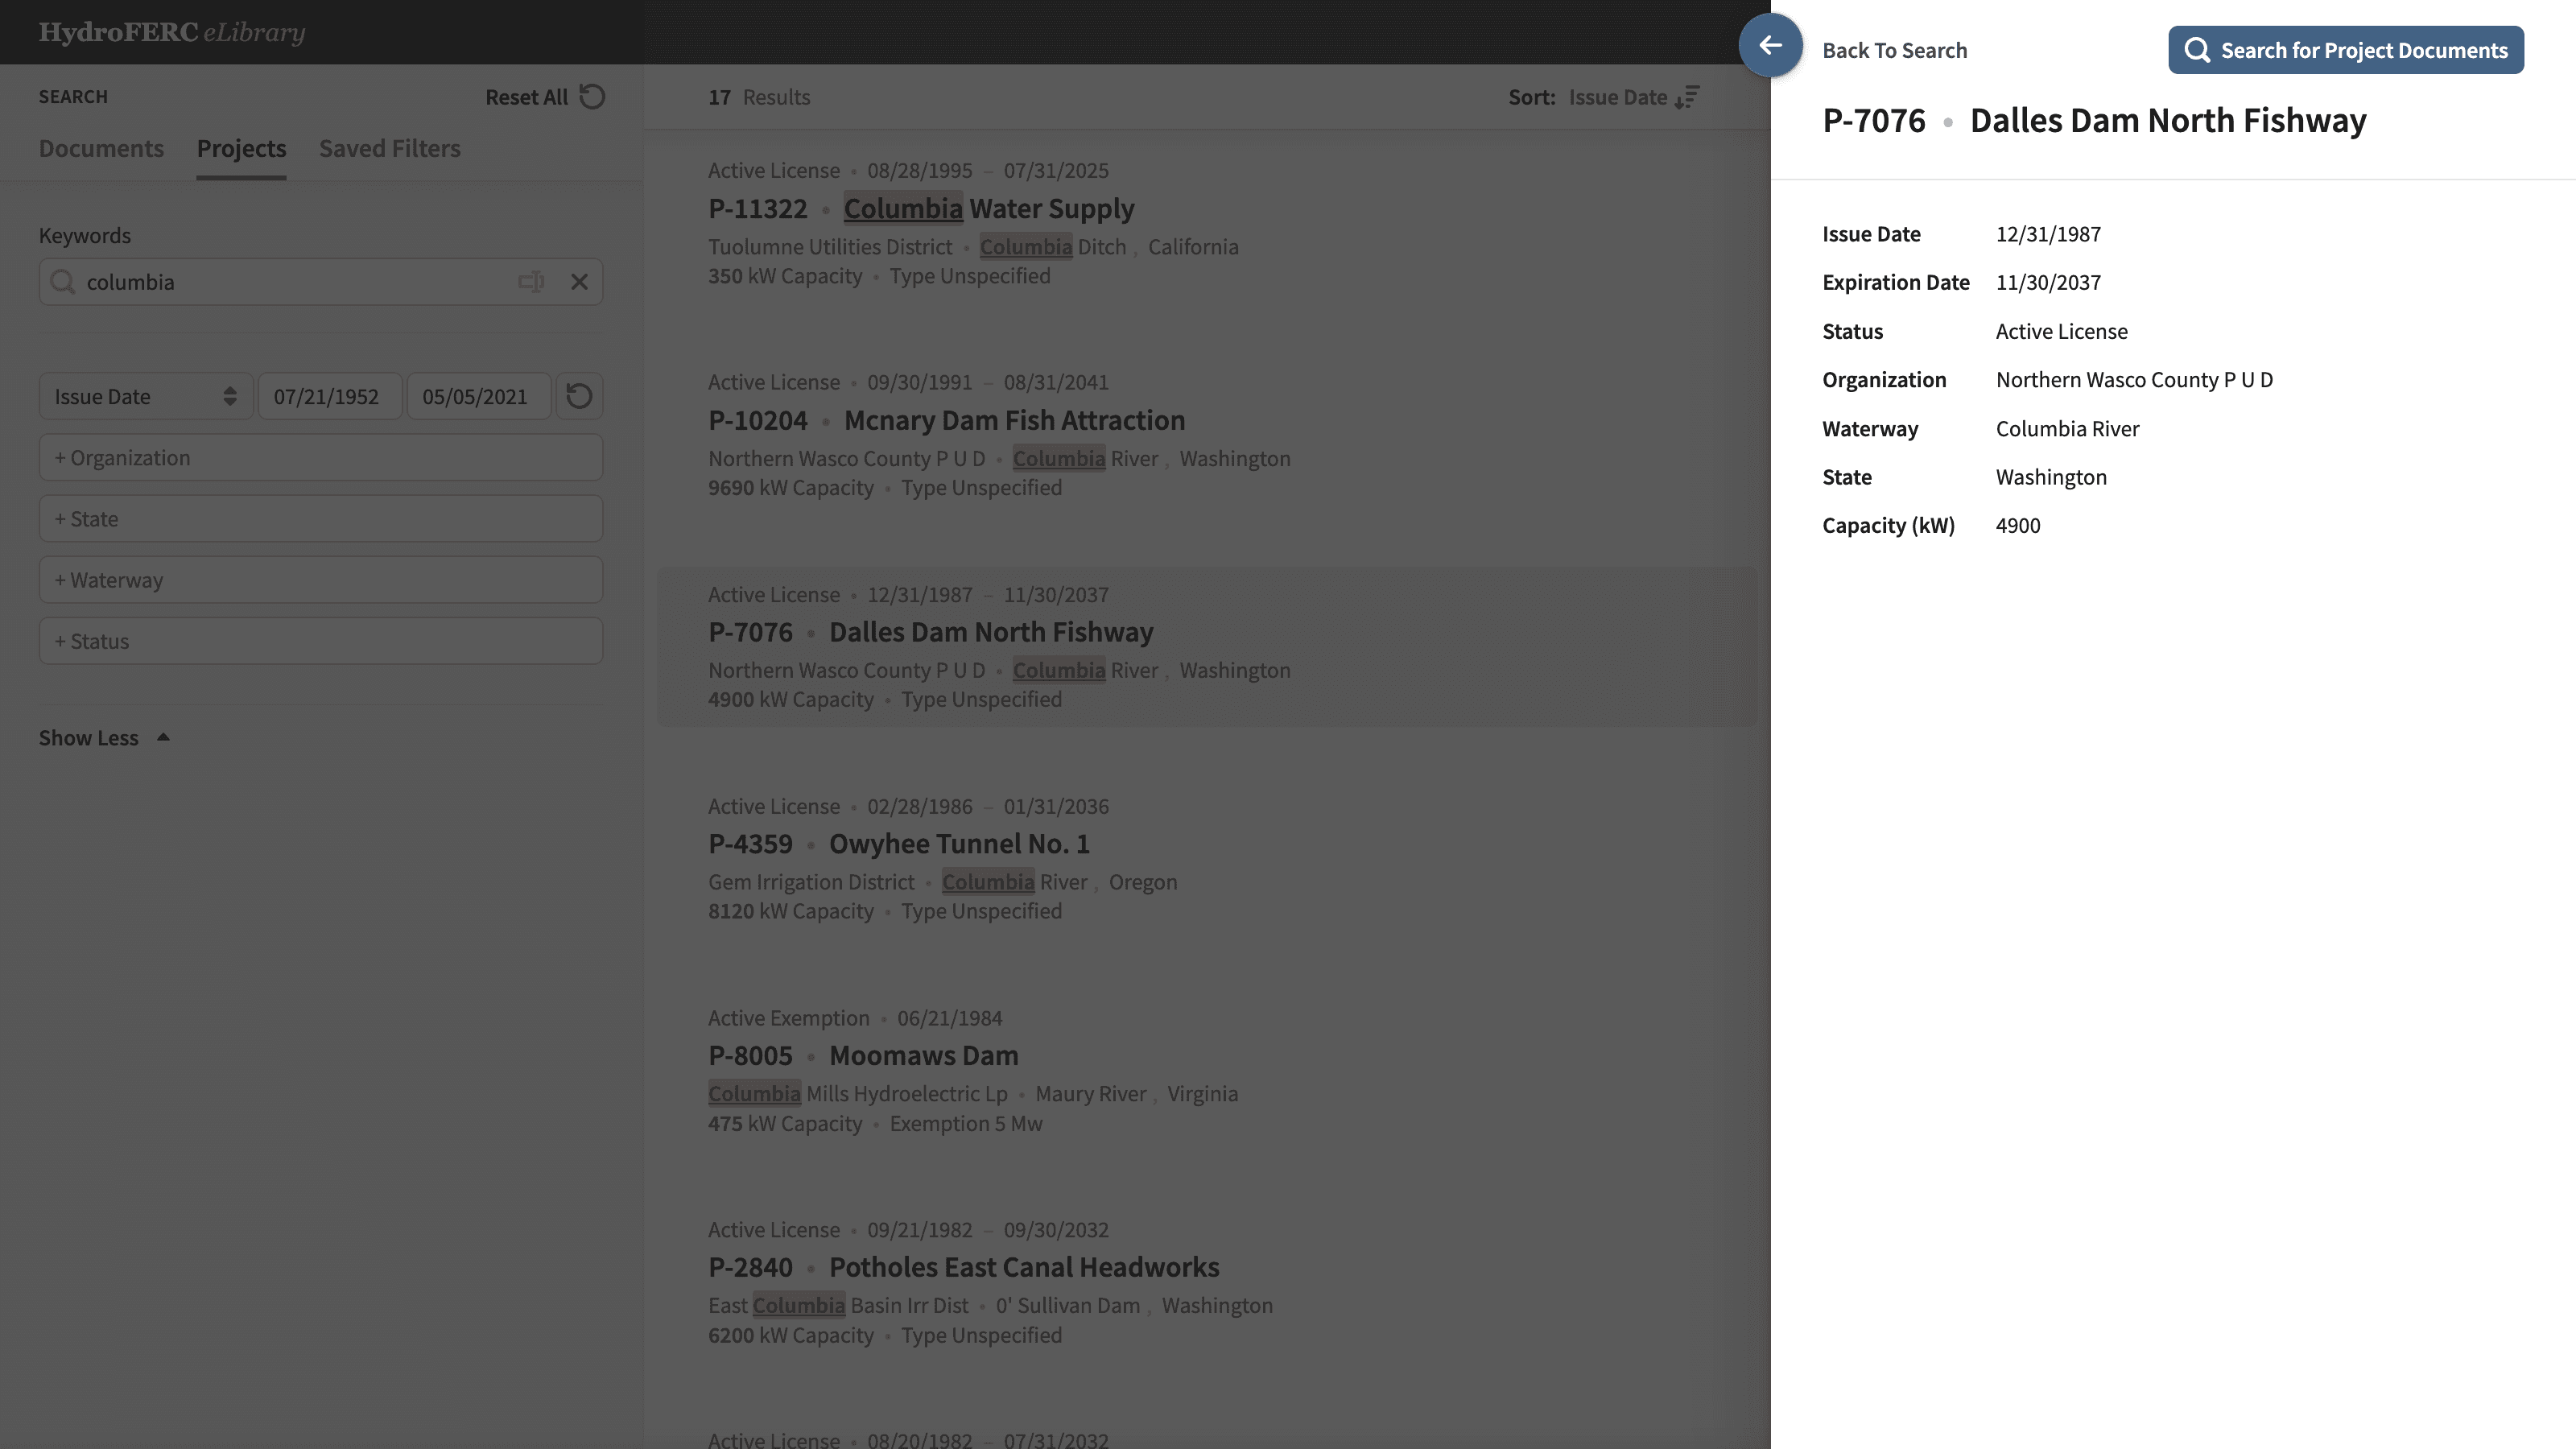Click Gem Irrigation District text
2576x1449 pixels.
[x=811, y=882]
